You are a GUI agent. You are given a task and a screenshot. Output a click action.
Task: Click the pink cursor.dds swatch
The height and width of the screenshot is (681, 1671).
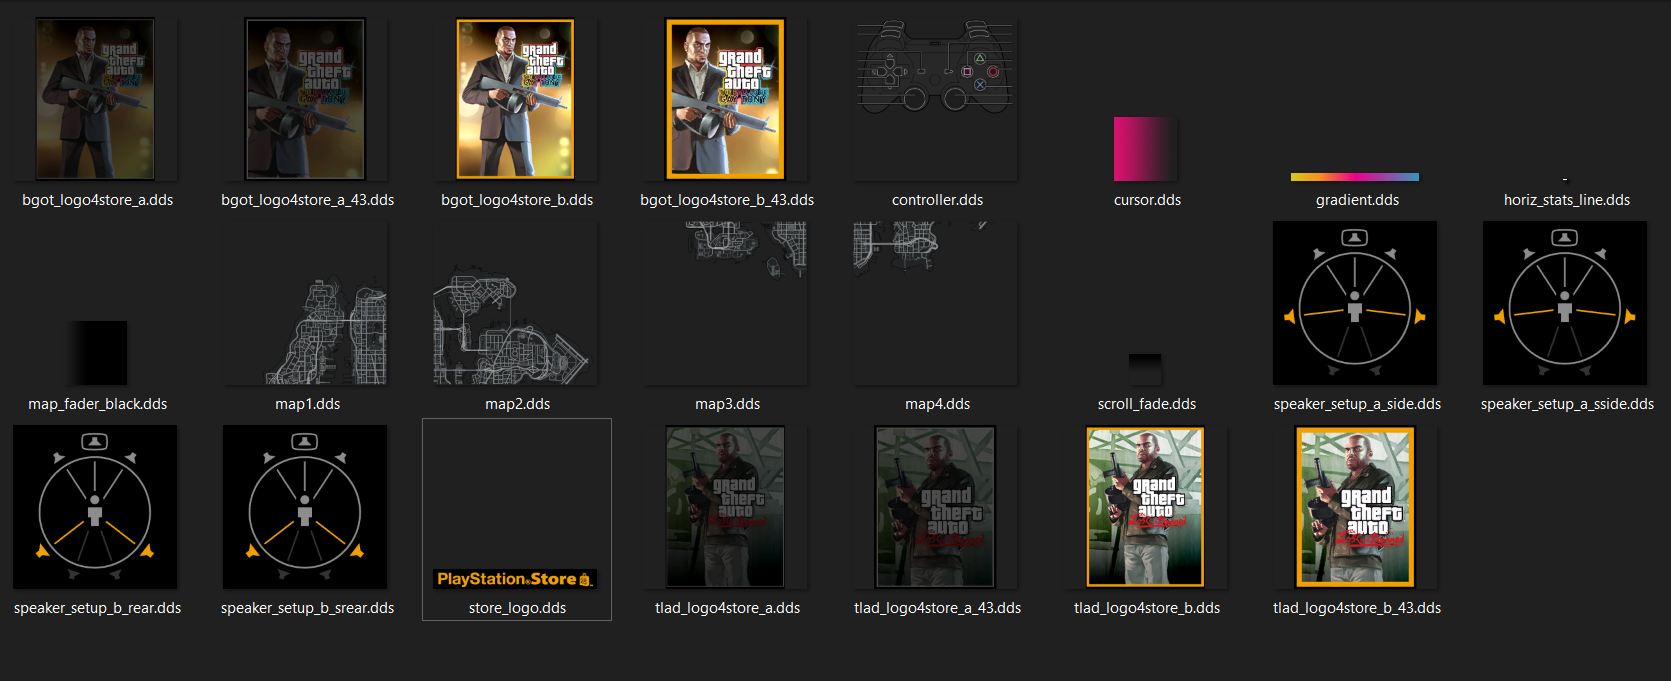pyautogui.click(x=1146, y=149)
